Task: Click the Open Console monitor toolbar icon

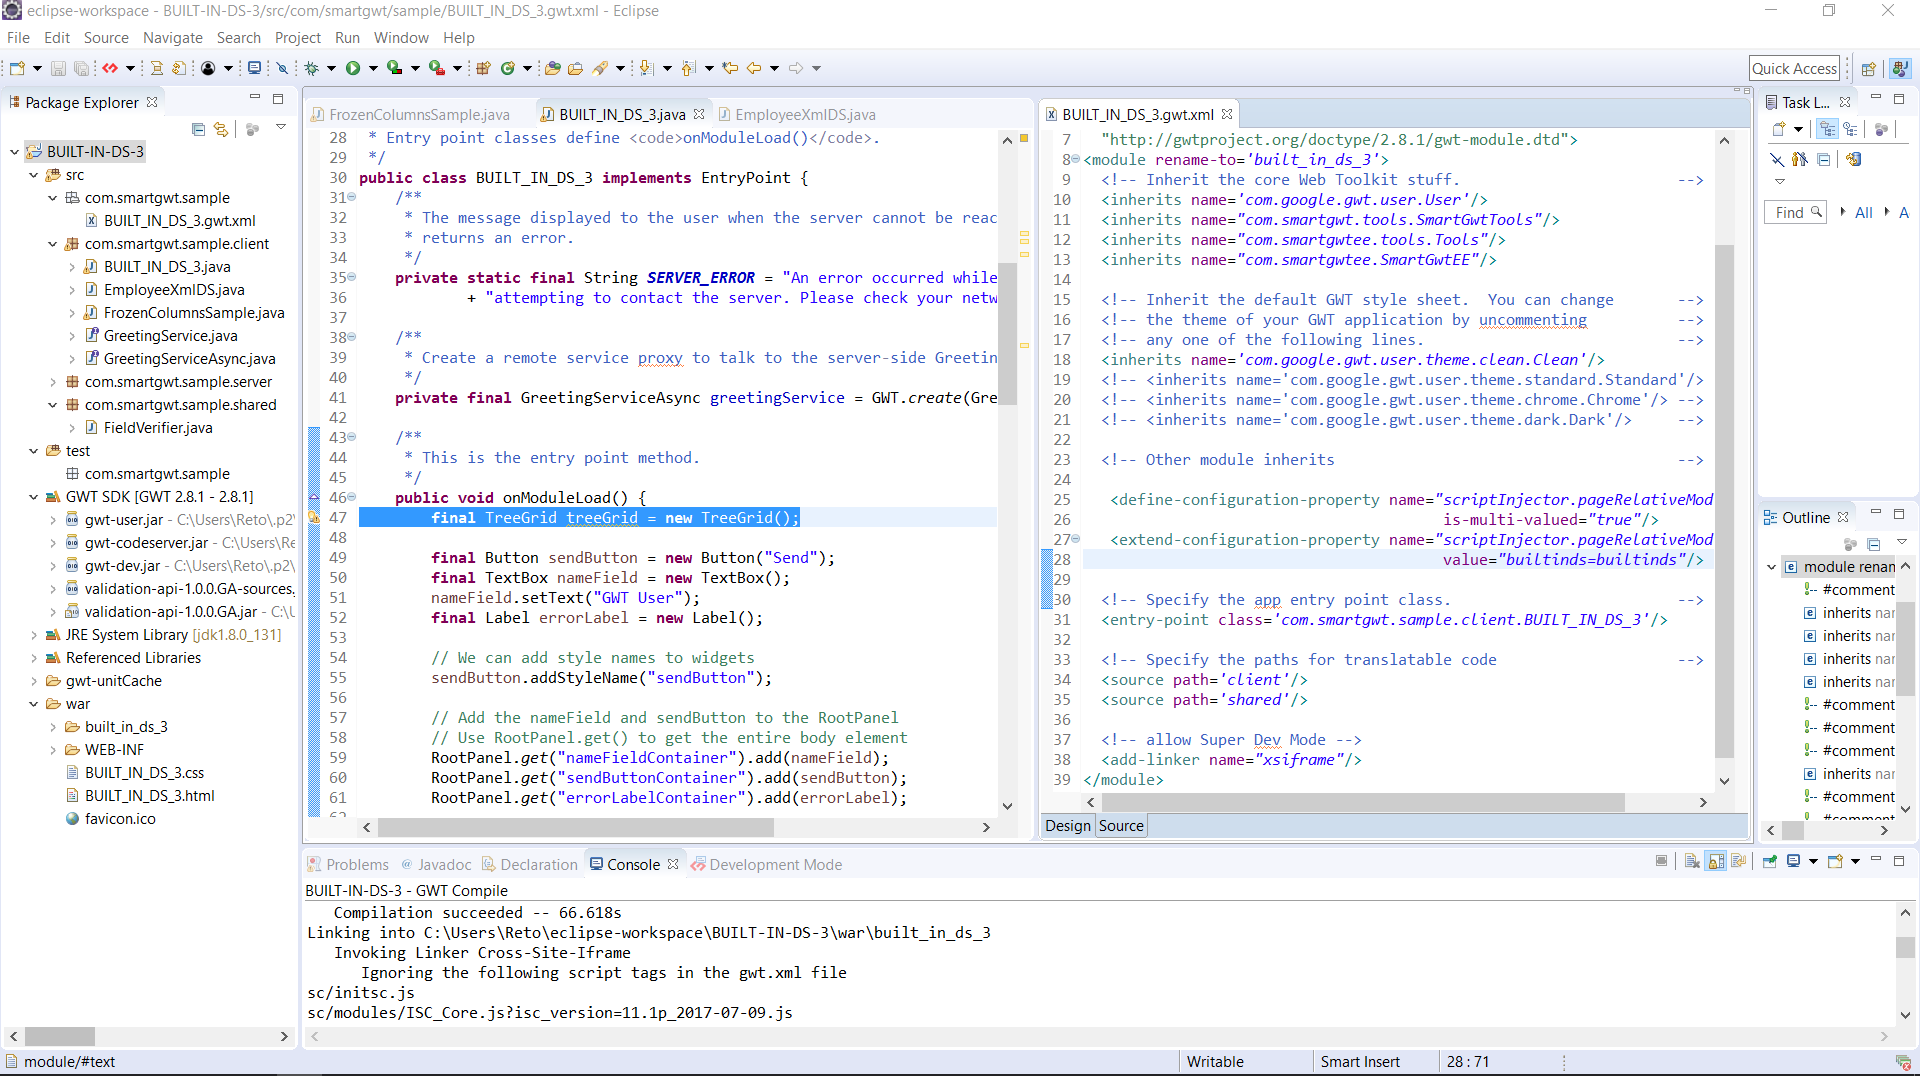Action: (x=254, y=68)
